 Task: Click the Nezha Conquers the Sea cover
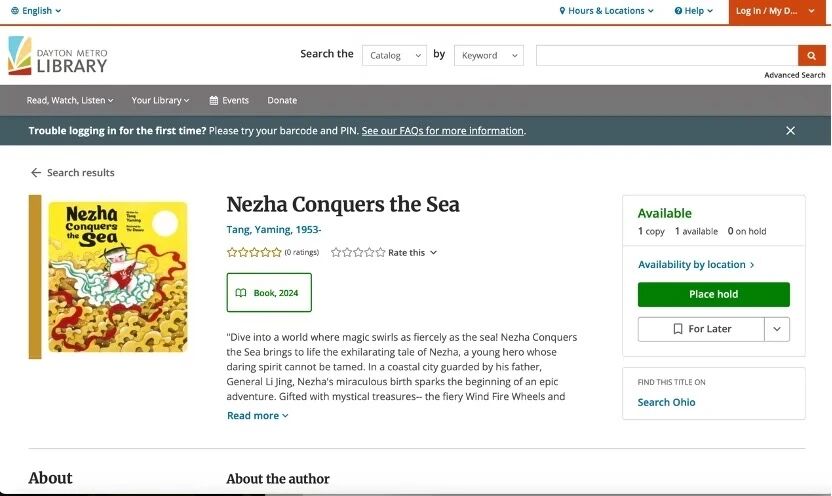(x=117, y=277)
